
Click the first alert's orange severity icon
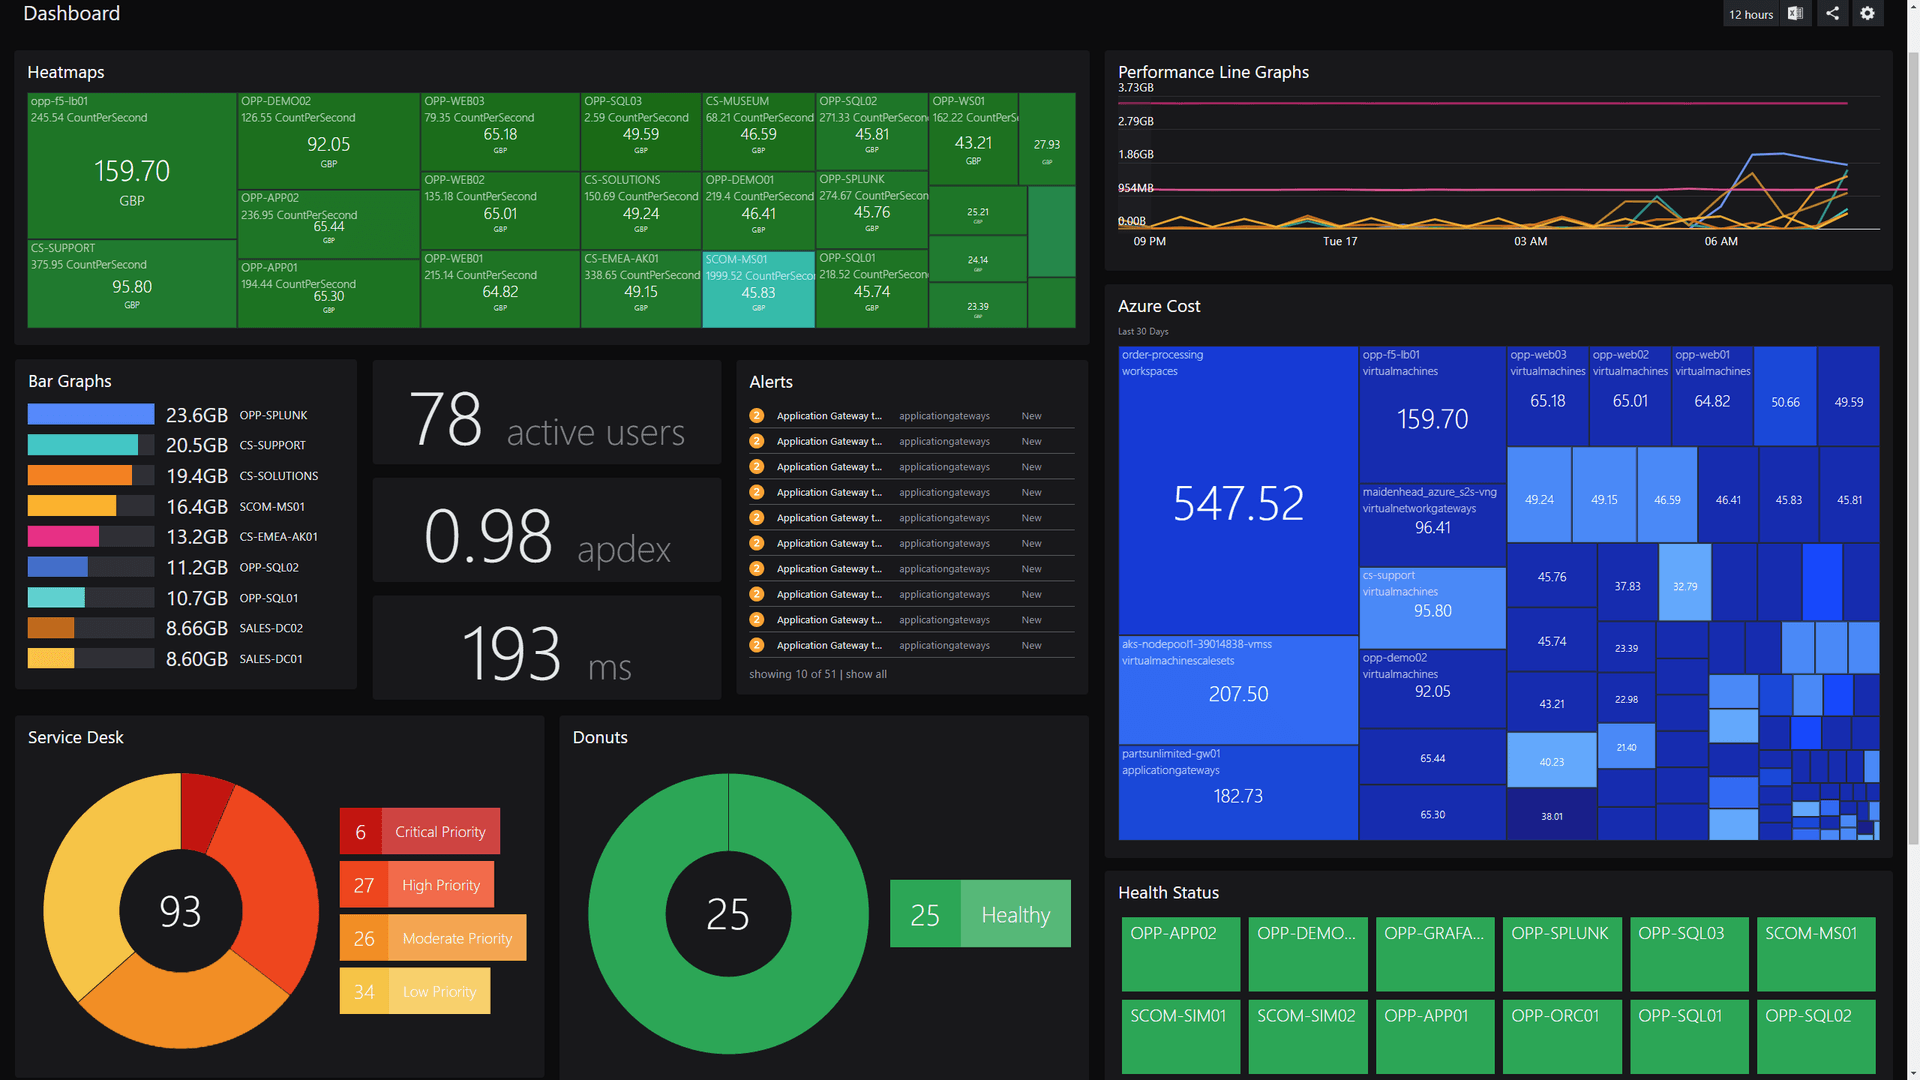(x=757, y=416)
